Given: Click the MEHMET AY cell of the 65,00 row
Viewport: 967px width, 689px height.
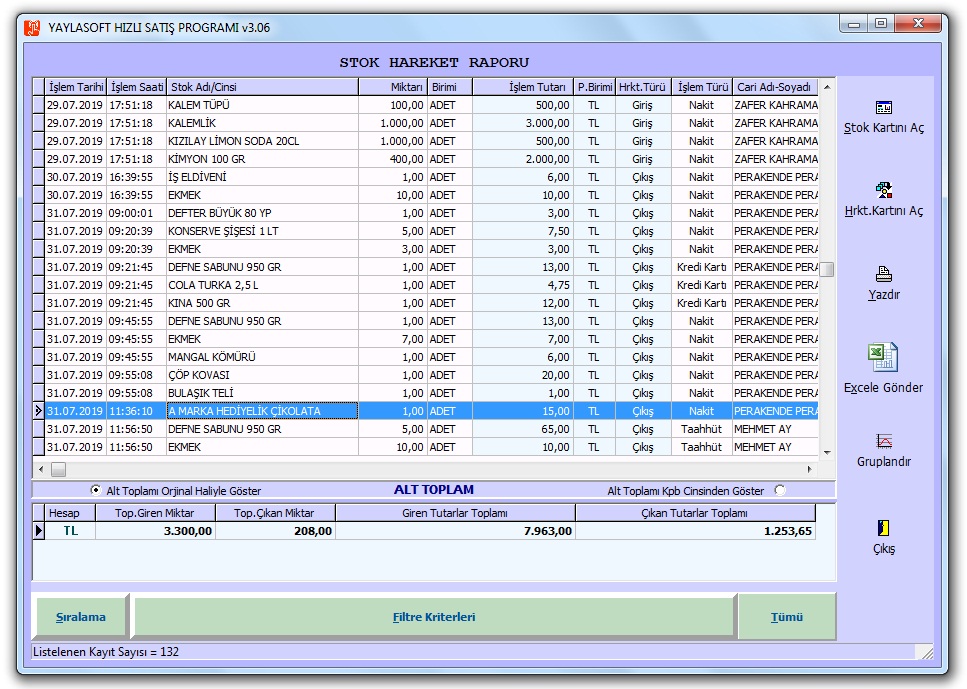Looking at the screenshot, I should 775,429.
